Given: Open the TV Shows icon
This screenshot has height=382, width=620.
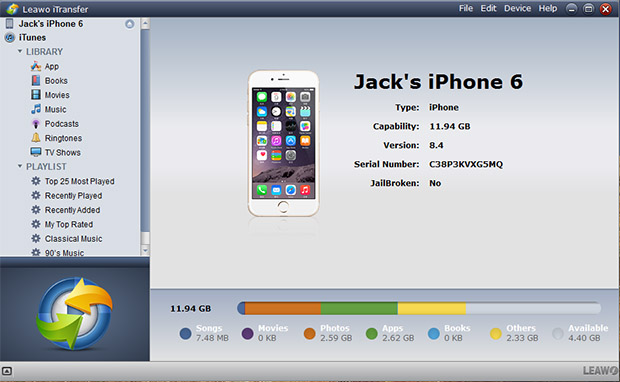Looking at the screenshot, I should click(x=36, y=152).
